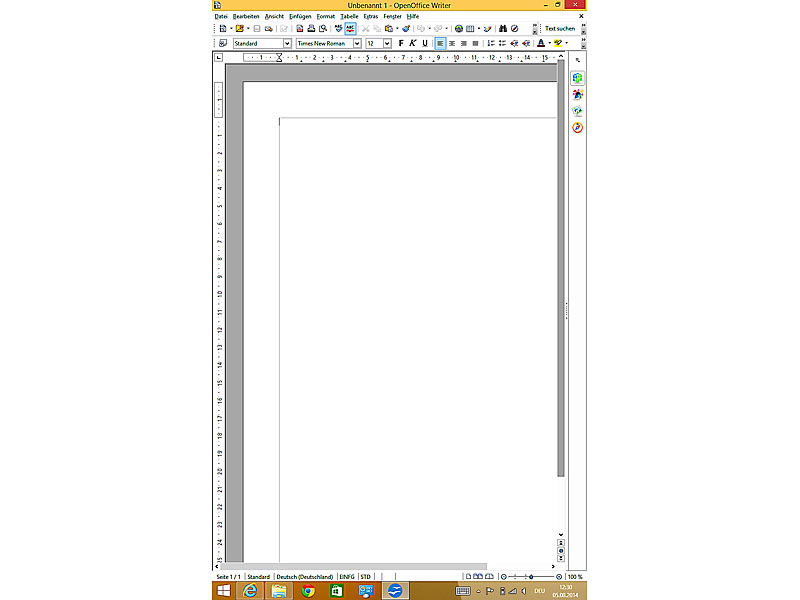The height and width of the screenshot is (600, 800).
Task: Click the Italic formatting icon
Action: coord(412,44)
